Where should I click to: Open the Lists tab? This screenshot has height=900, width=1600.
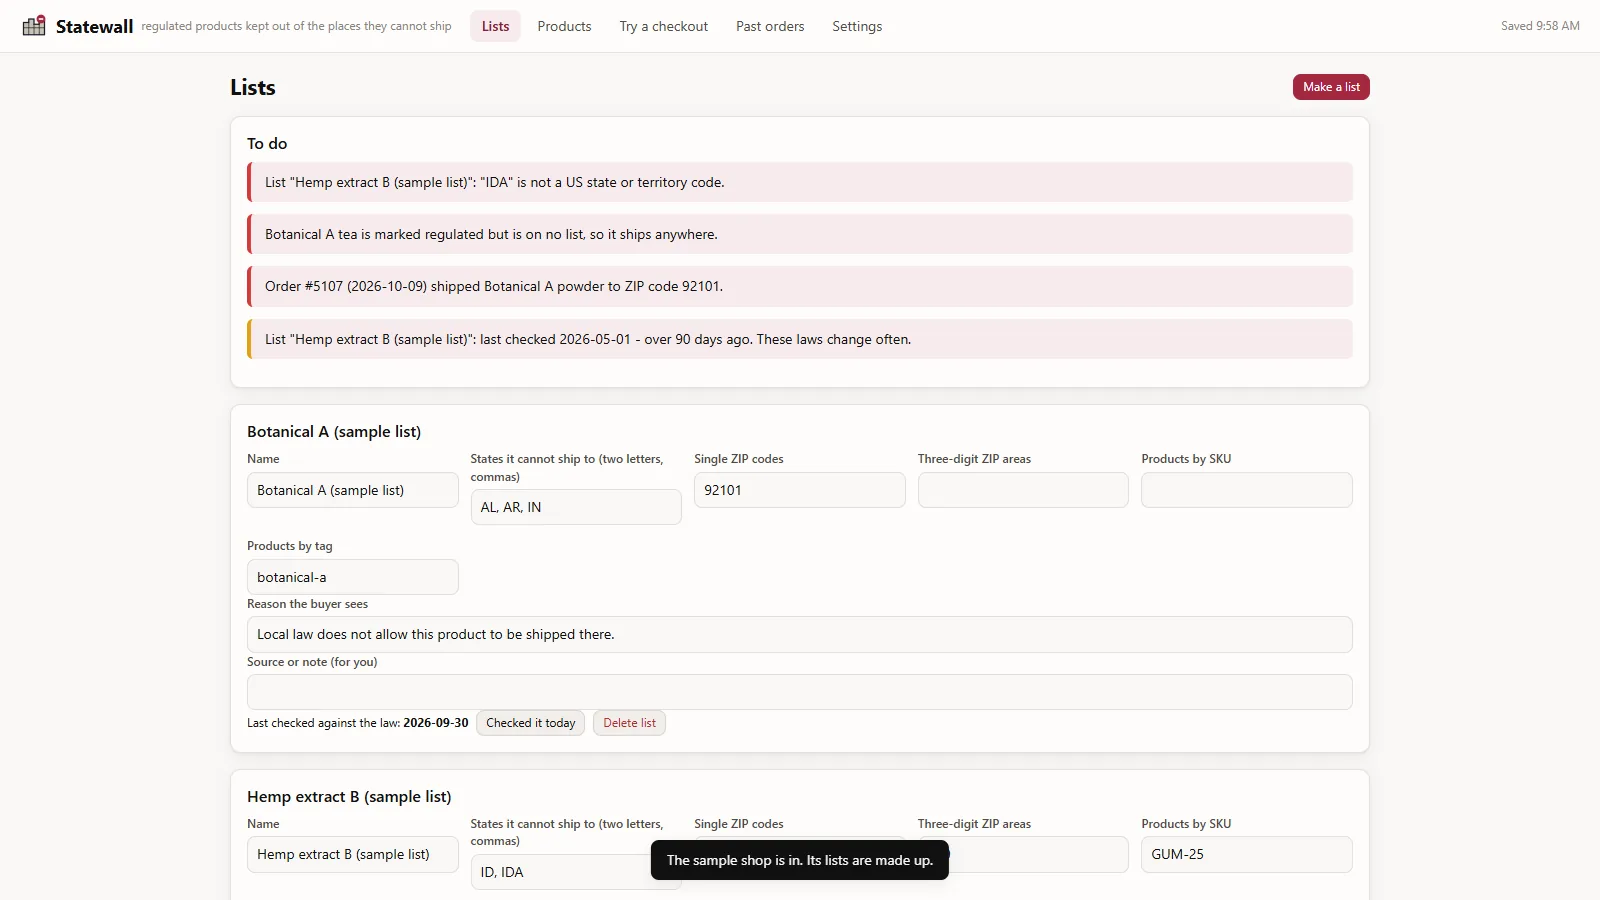point(495,26)
